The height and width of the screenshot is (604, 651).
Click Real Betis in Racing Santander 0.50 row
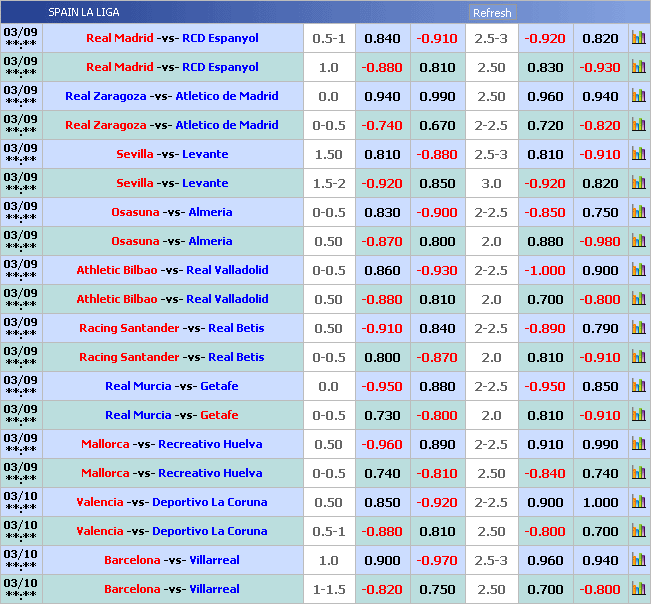tap(236, 328)
